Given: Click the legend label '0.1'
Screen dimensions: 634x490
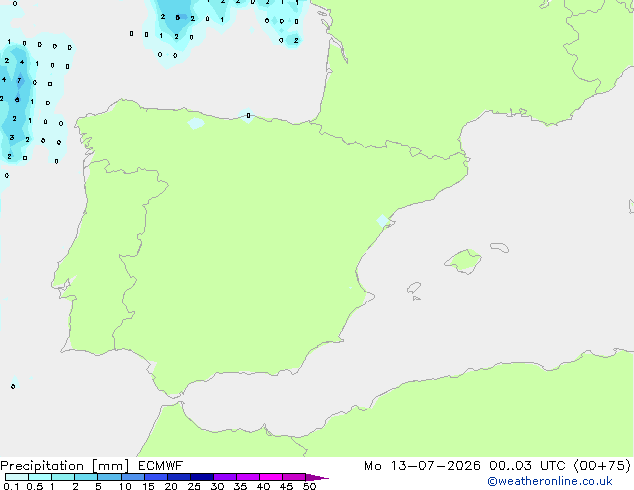Looking at the screenshot, I should 11,486.
